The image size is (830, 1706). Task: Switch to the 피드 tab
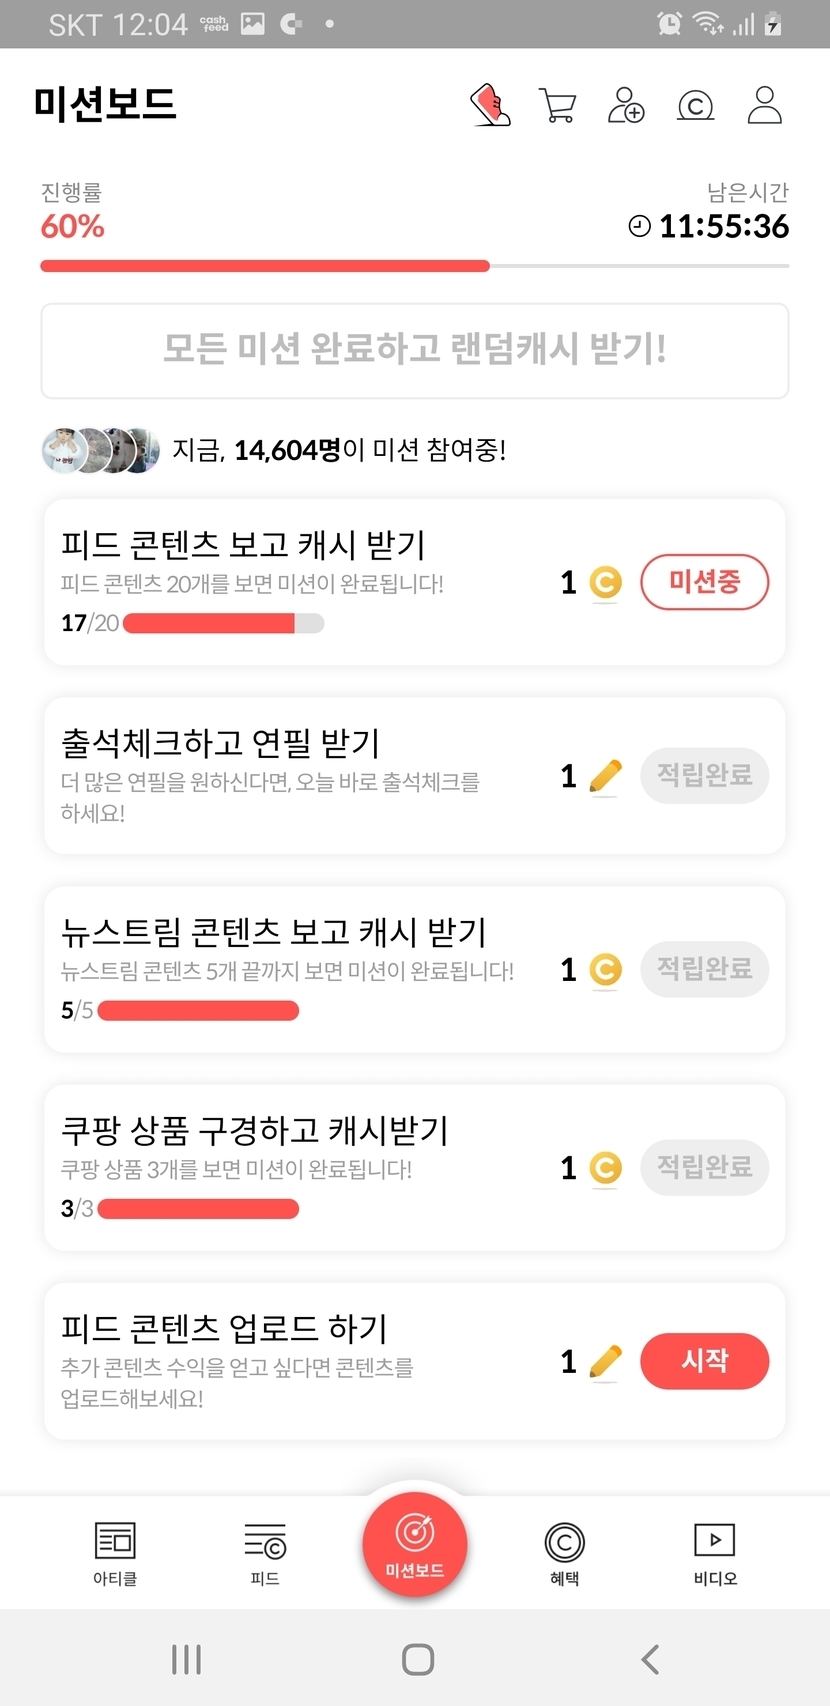[x=265, y=1553]
